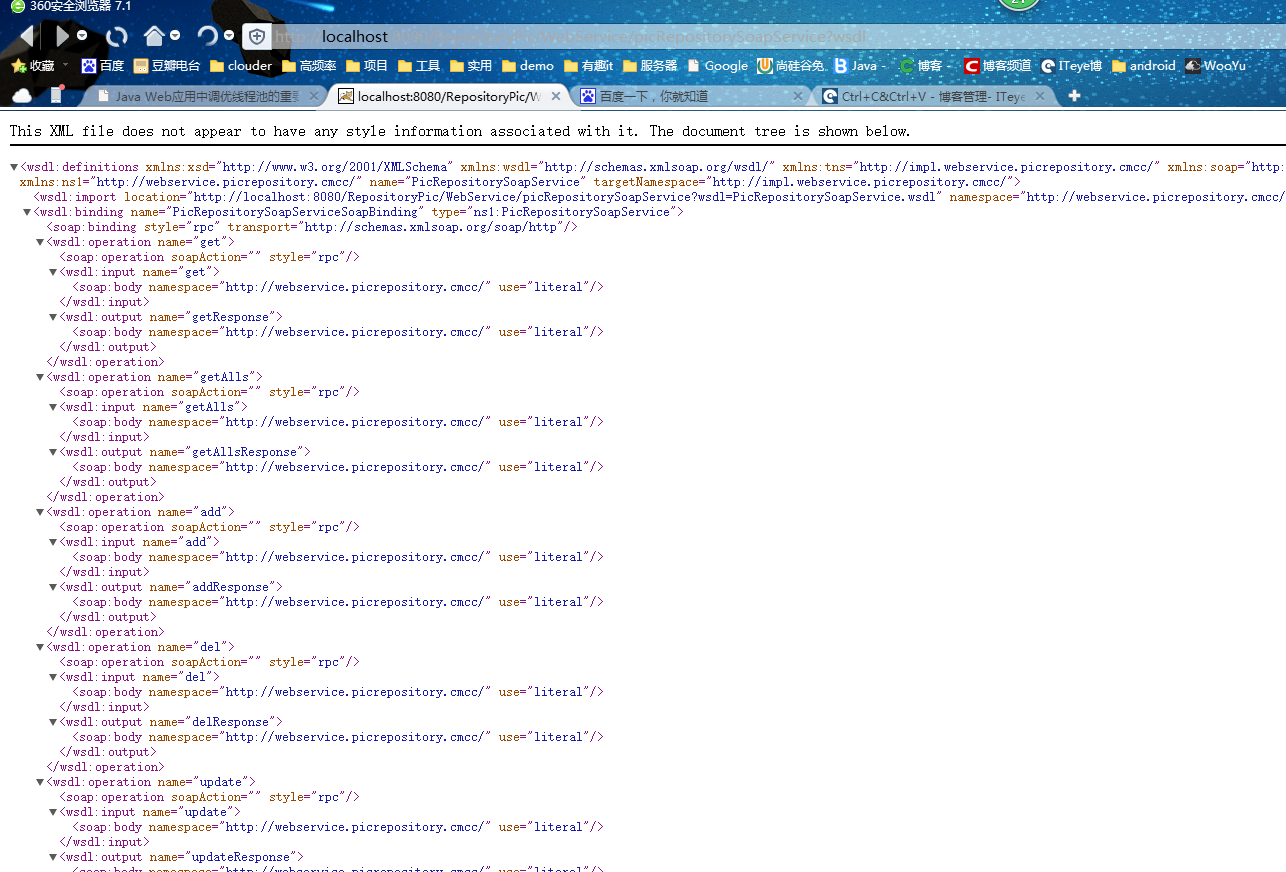
Task: Collapse the wsdl:input name="getAlls" node
Action: [53, 407]
